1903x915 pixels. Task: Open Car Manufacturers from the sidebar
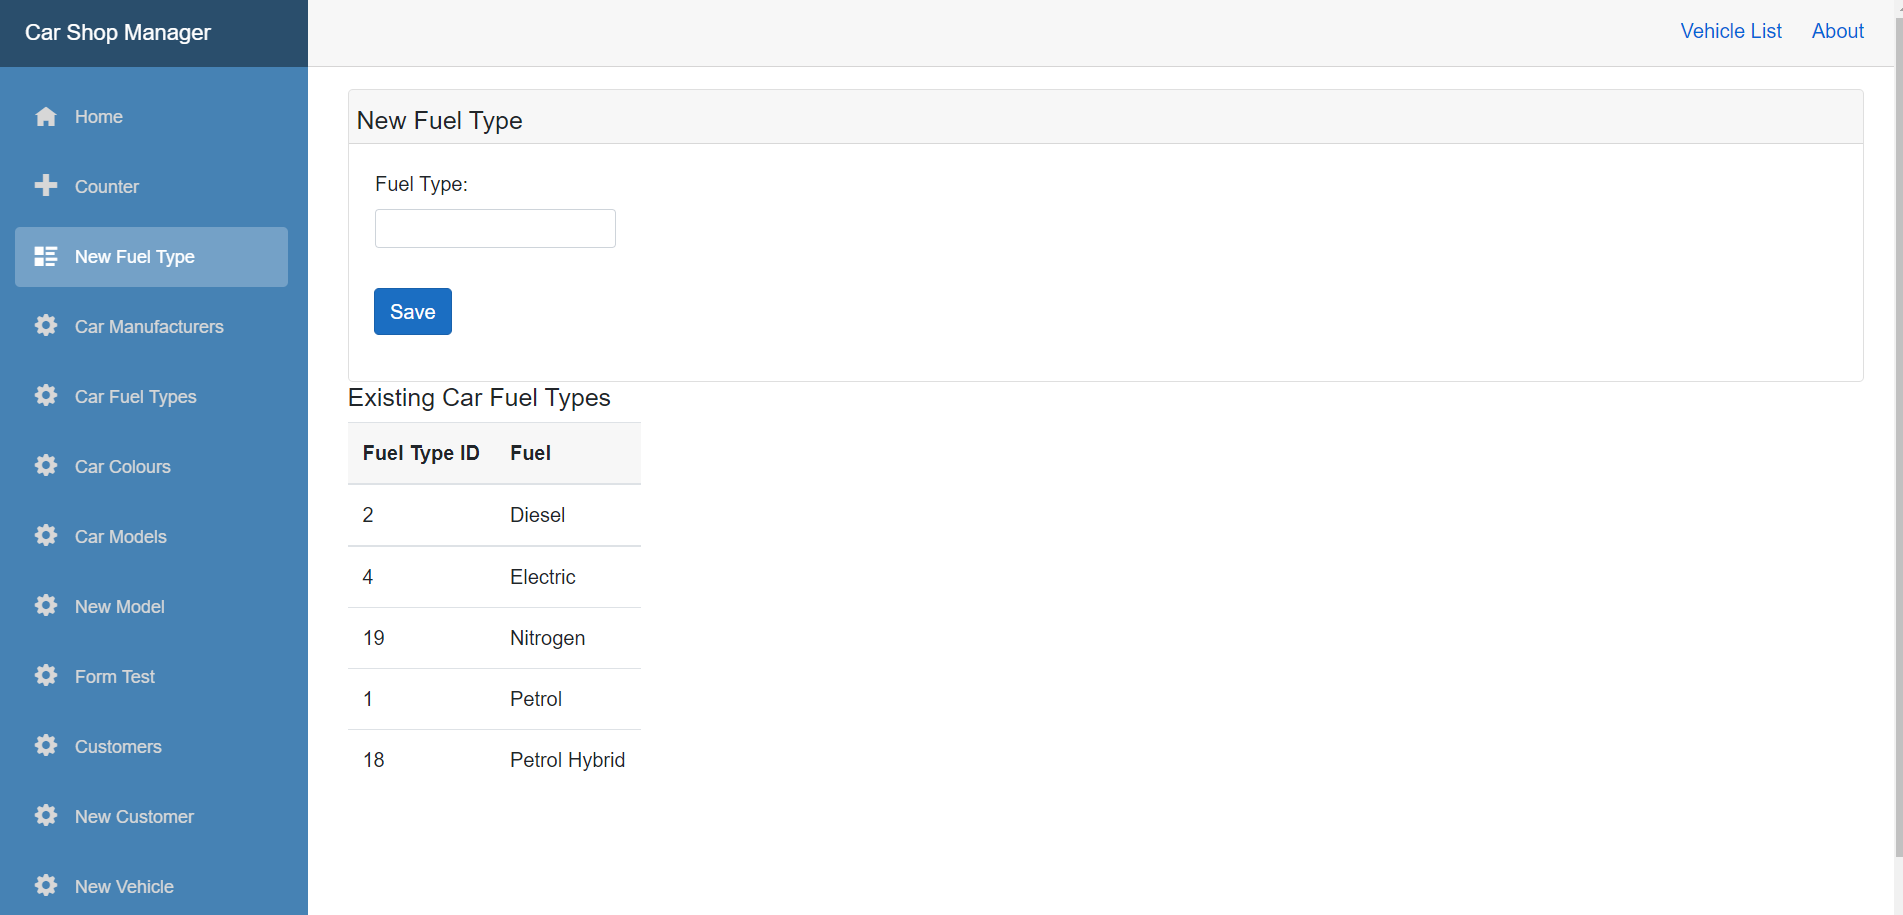(149, 327)
